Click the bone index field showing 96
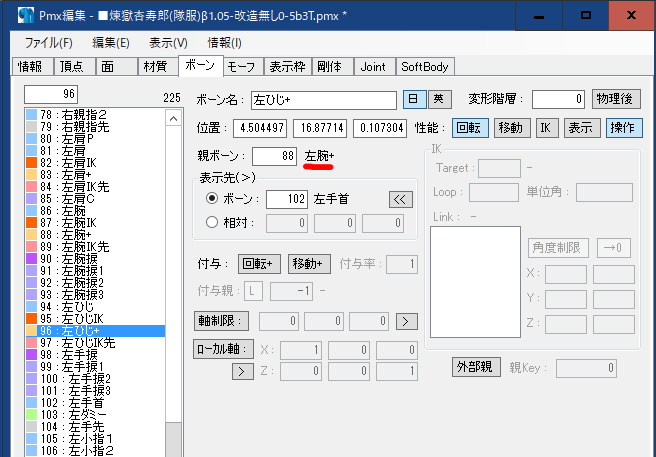 pyautogui.click(x=51, y=94)
